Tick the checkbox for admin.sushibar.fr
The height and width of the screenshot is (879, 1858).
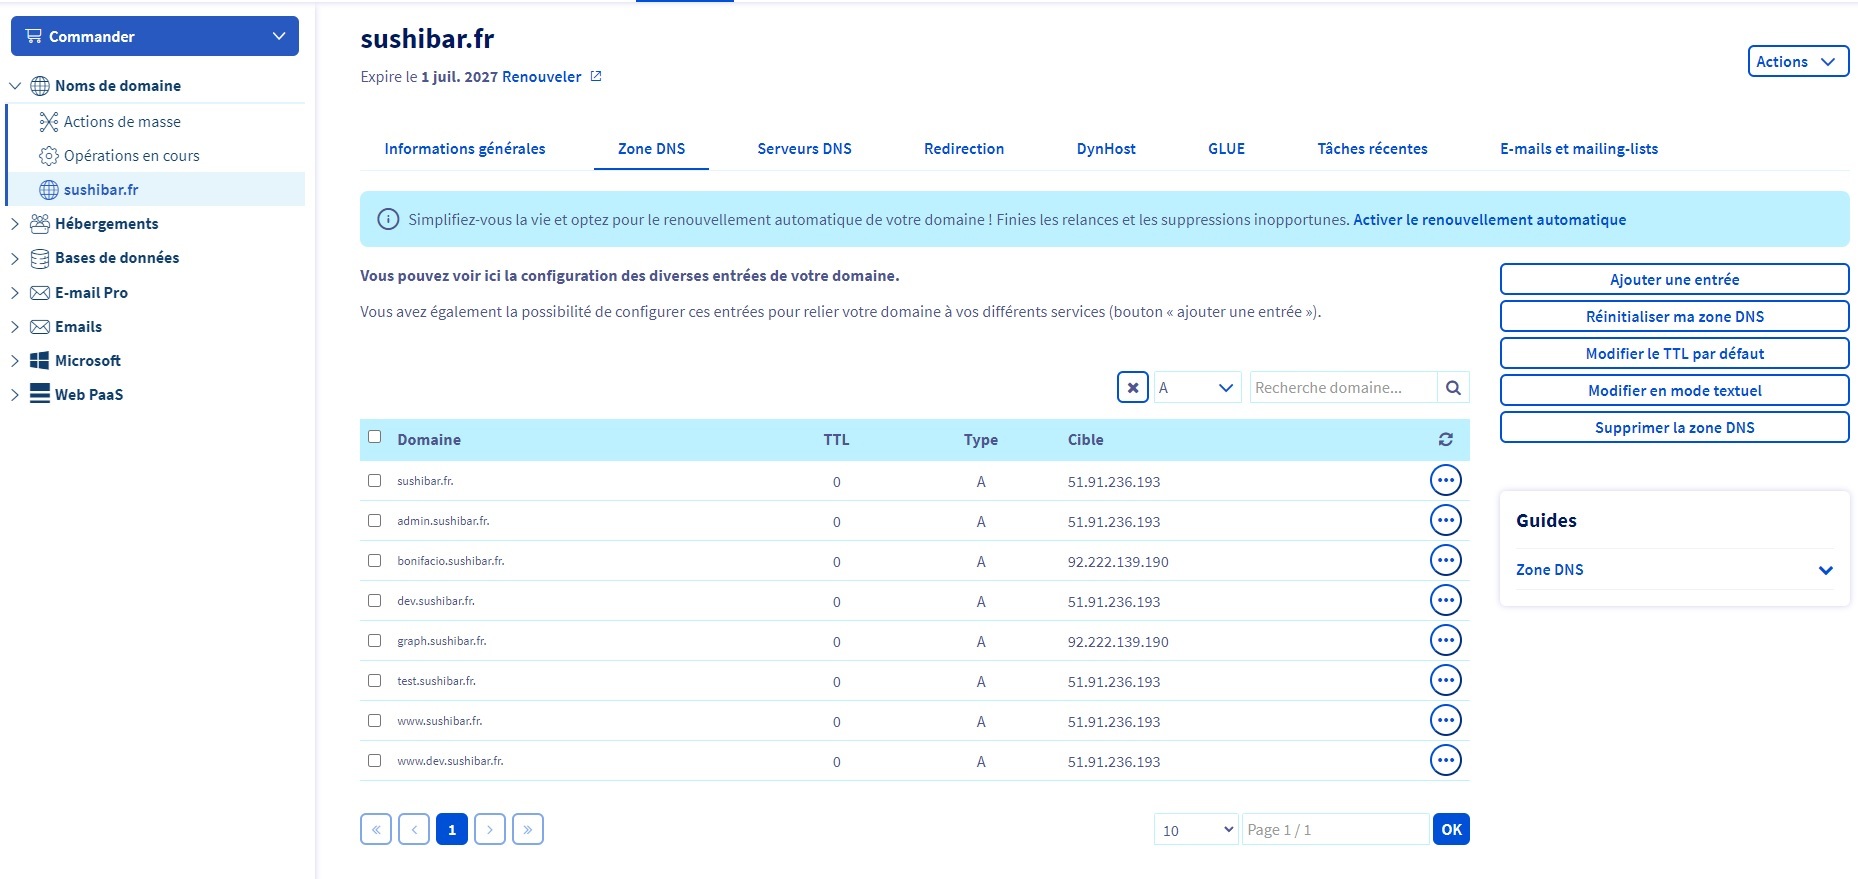coord(374,521)
